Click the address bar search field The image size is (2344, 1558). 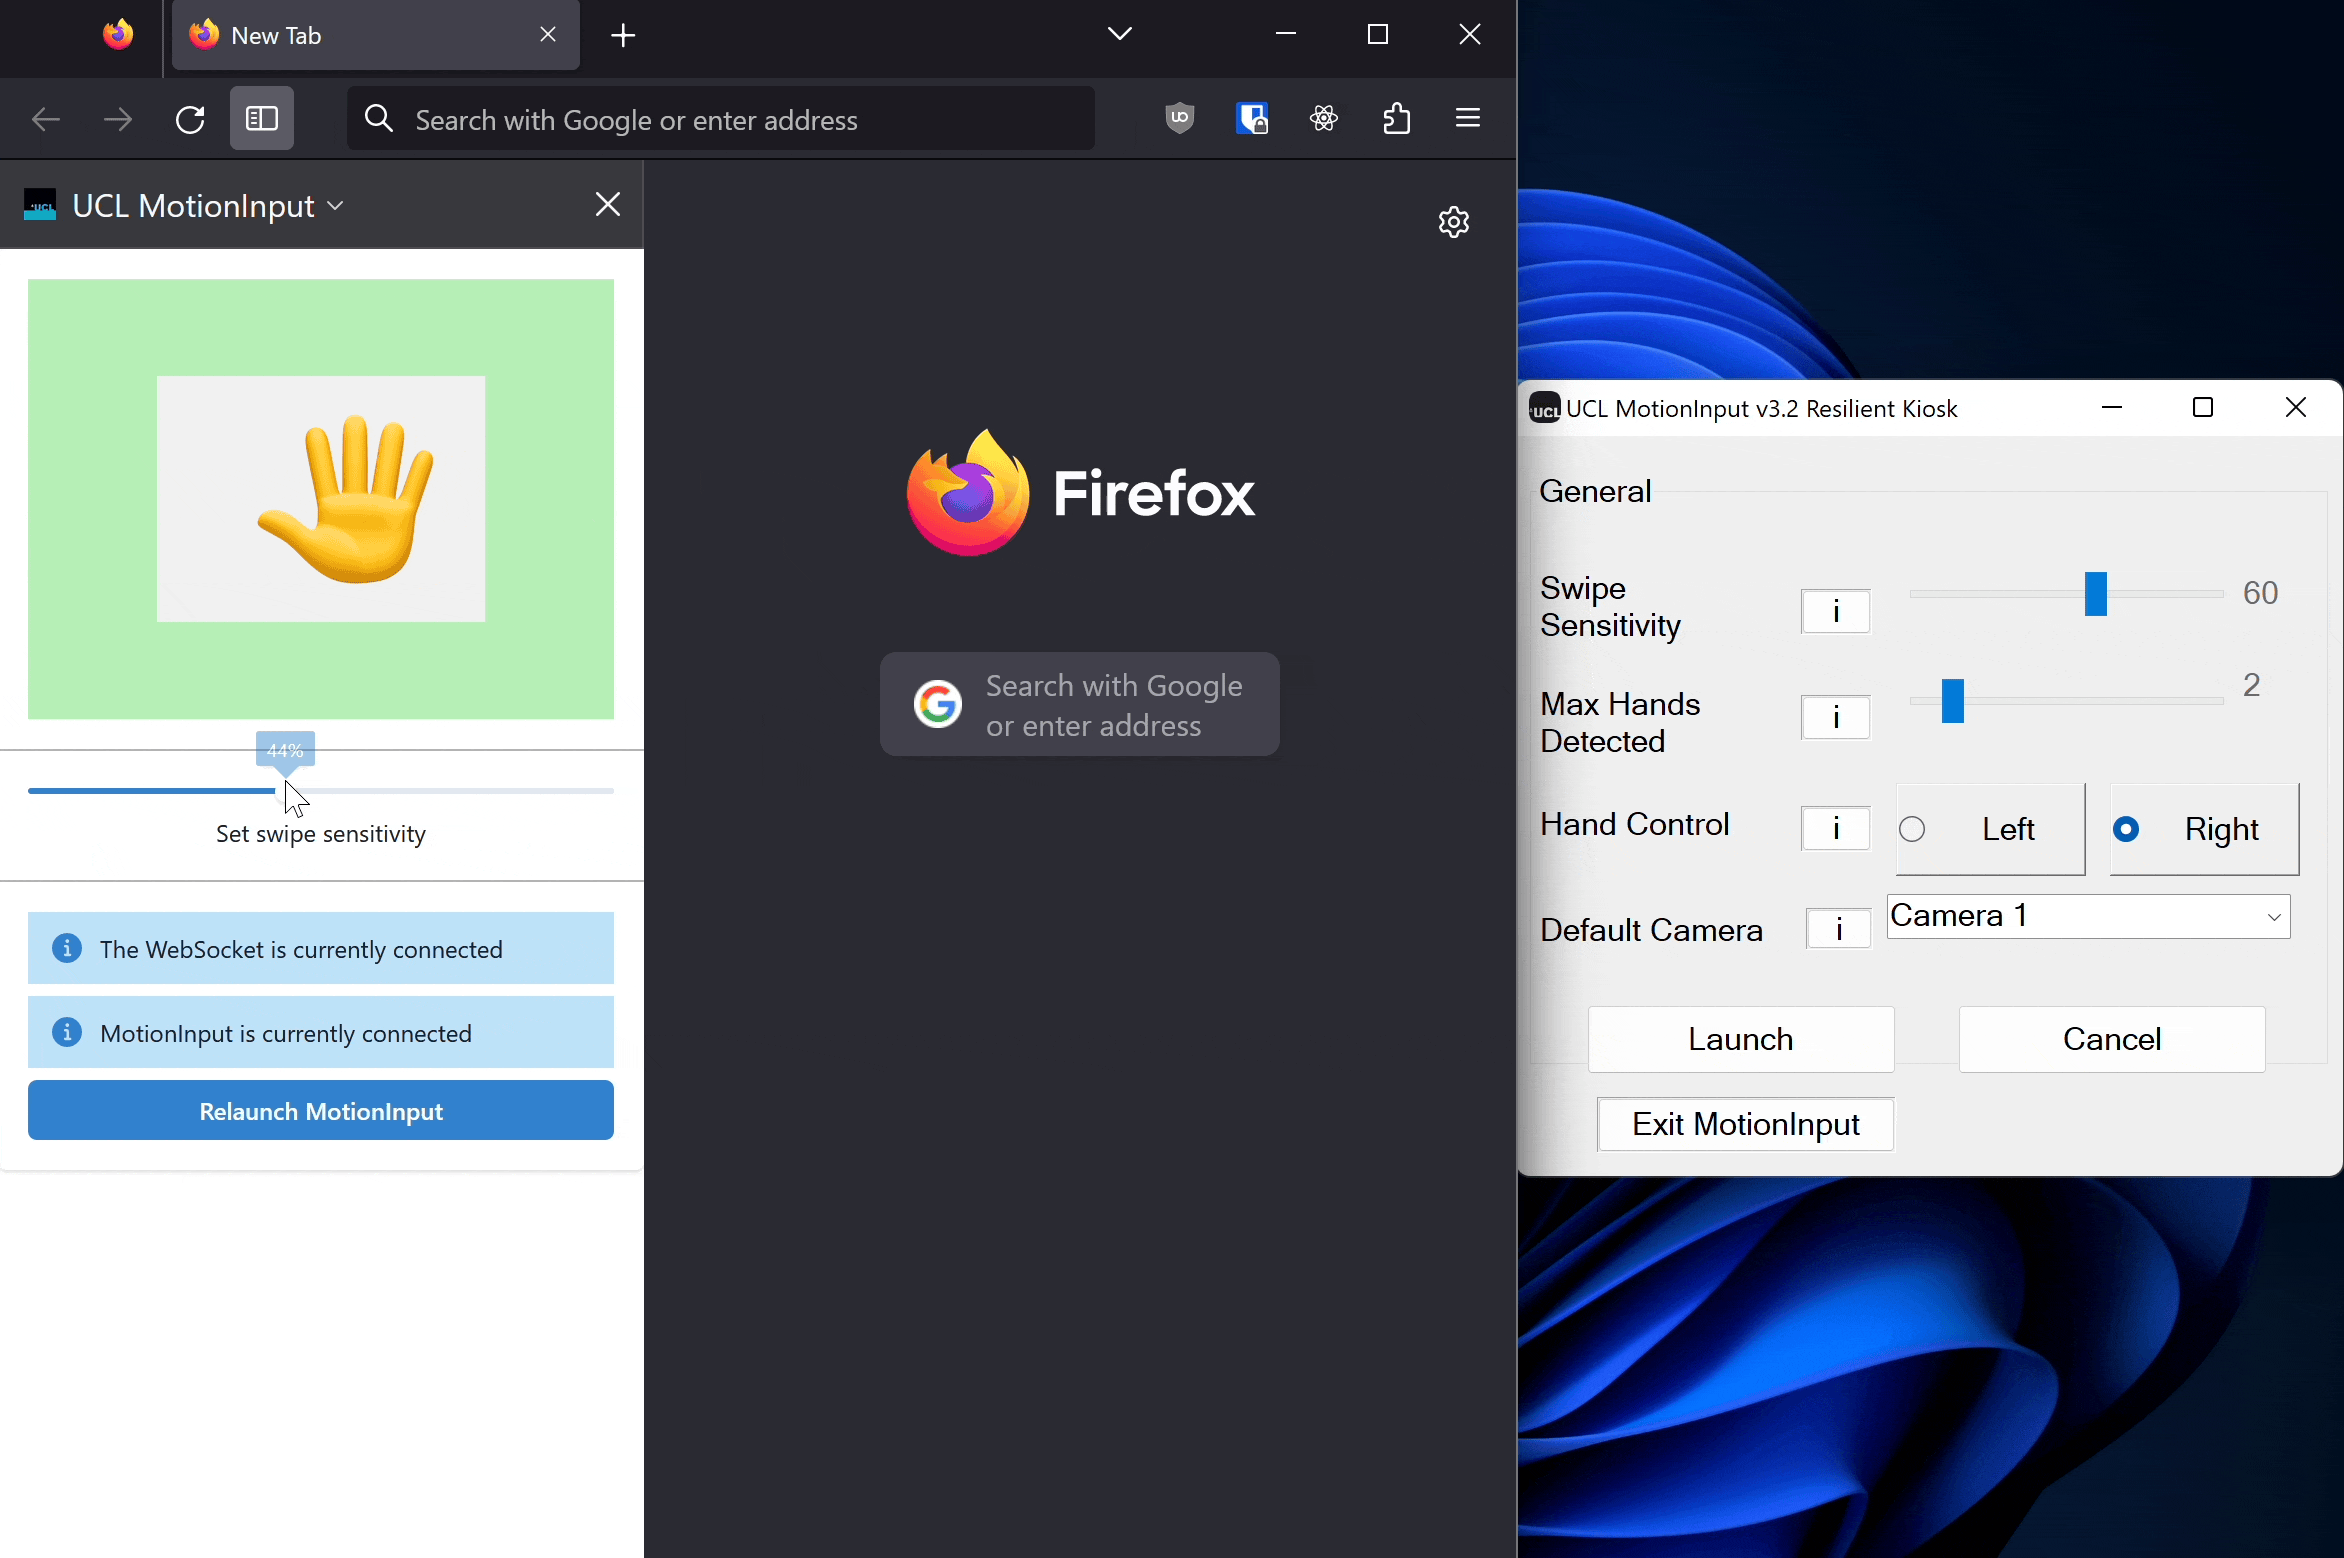tap(720, 120)
